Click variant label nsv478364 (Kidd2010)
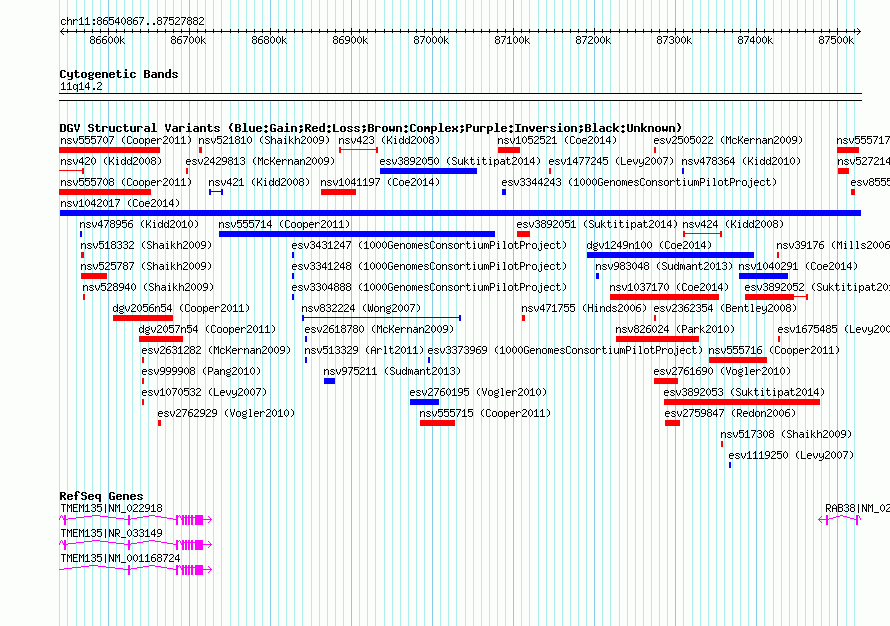This screenshot has width=890, height=626. [741, 161]
